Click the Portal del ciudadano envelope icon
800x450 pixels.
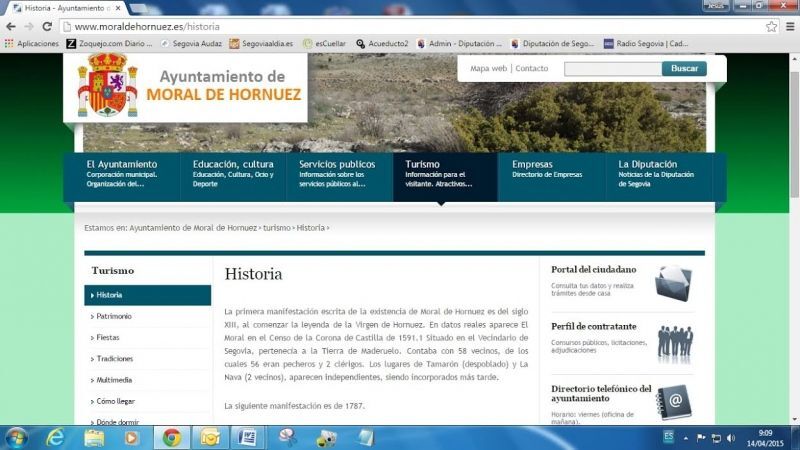click(x=672, y=284)
